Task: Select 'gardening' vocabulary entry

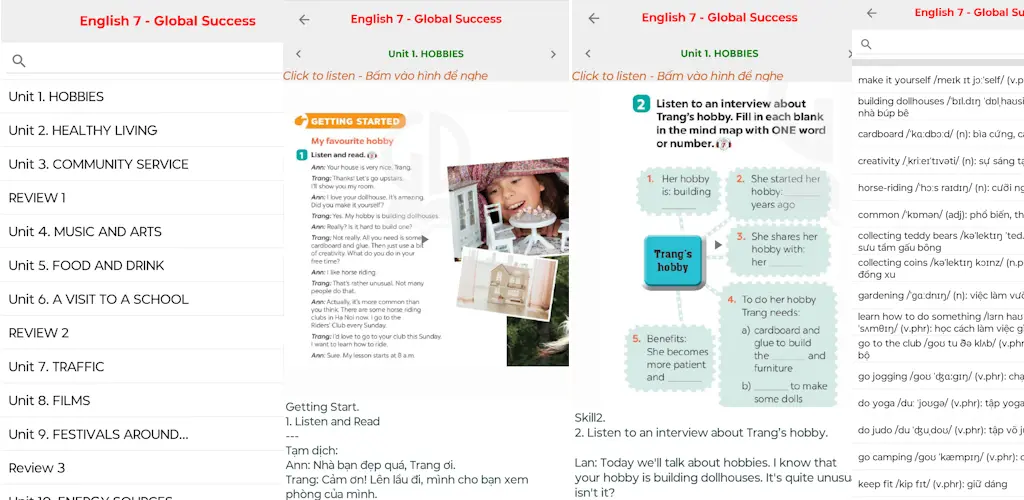Action: 938,296
